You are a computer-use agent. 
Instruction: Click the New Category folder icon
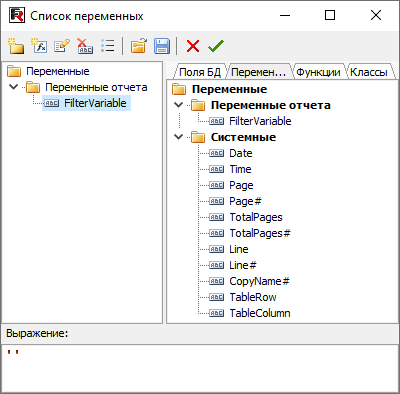(16, 46)
